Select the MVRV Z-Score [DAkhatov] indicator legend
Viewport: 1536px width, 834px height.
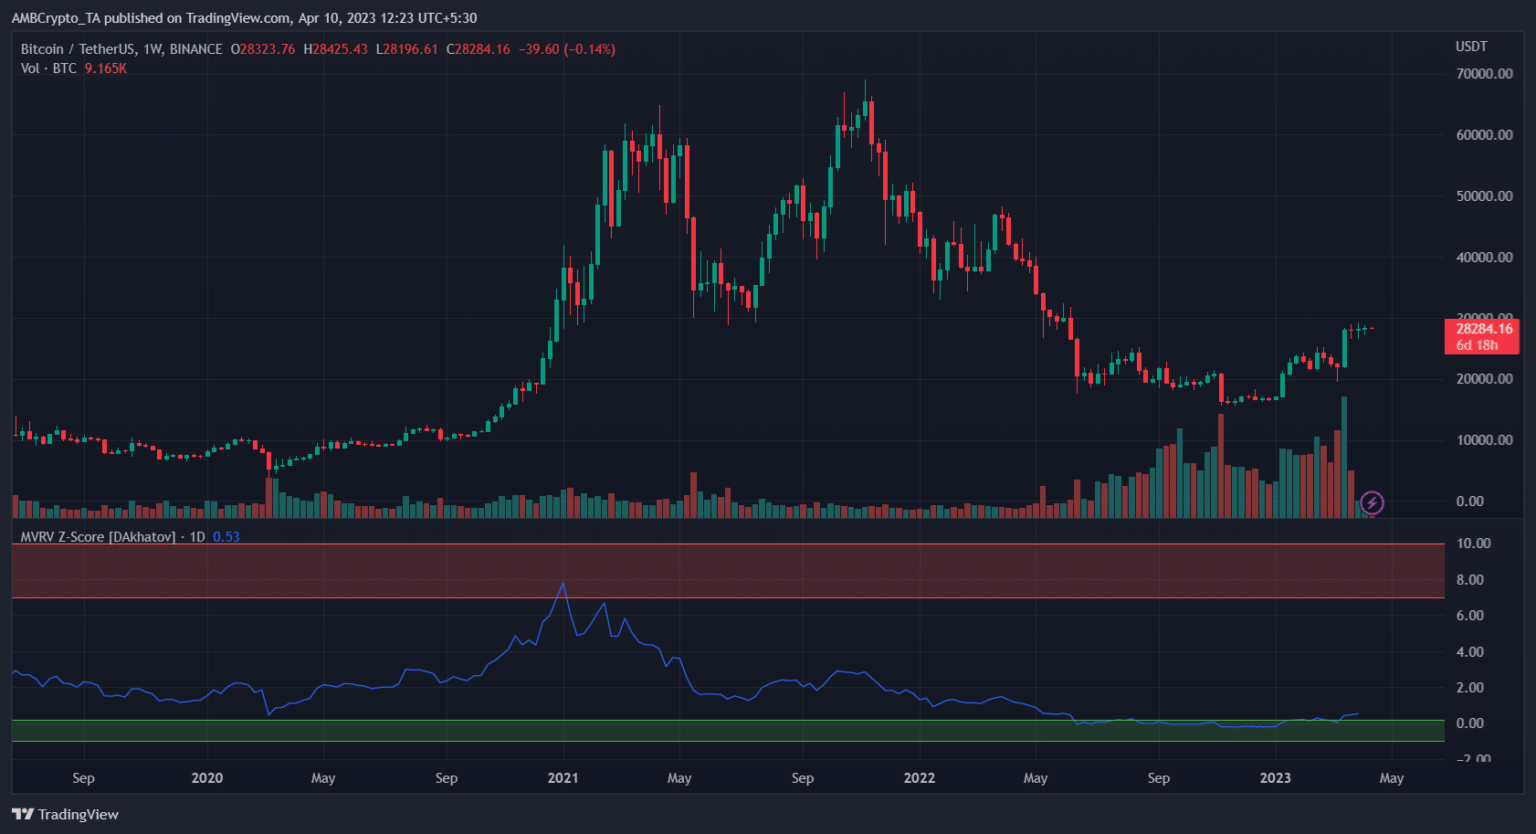97,537
